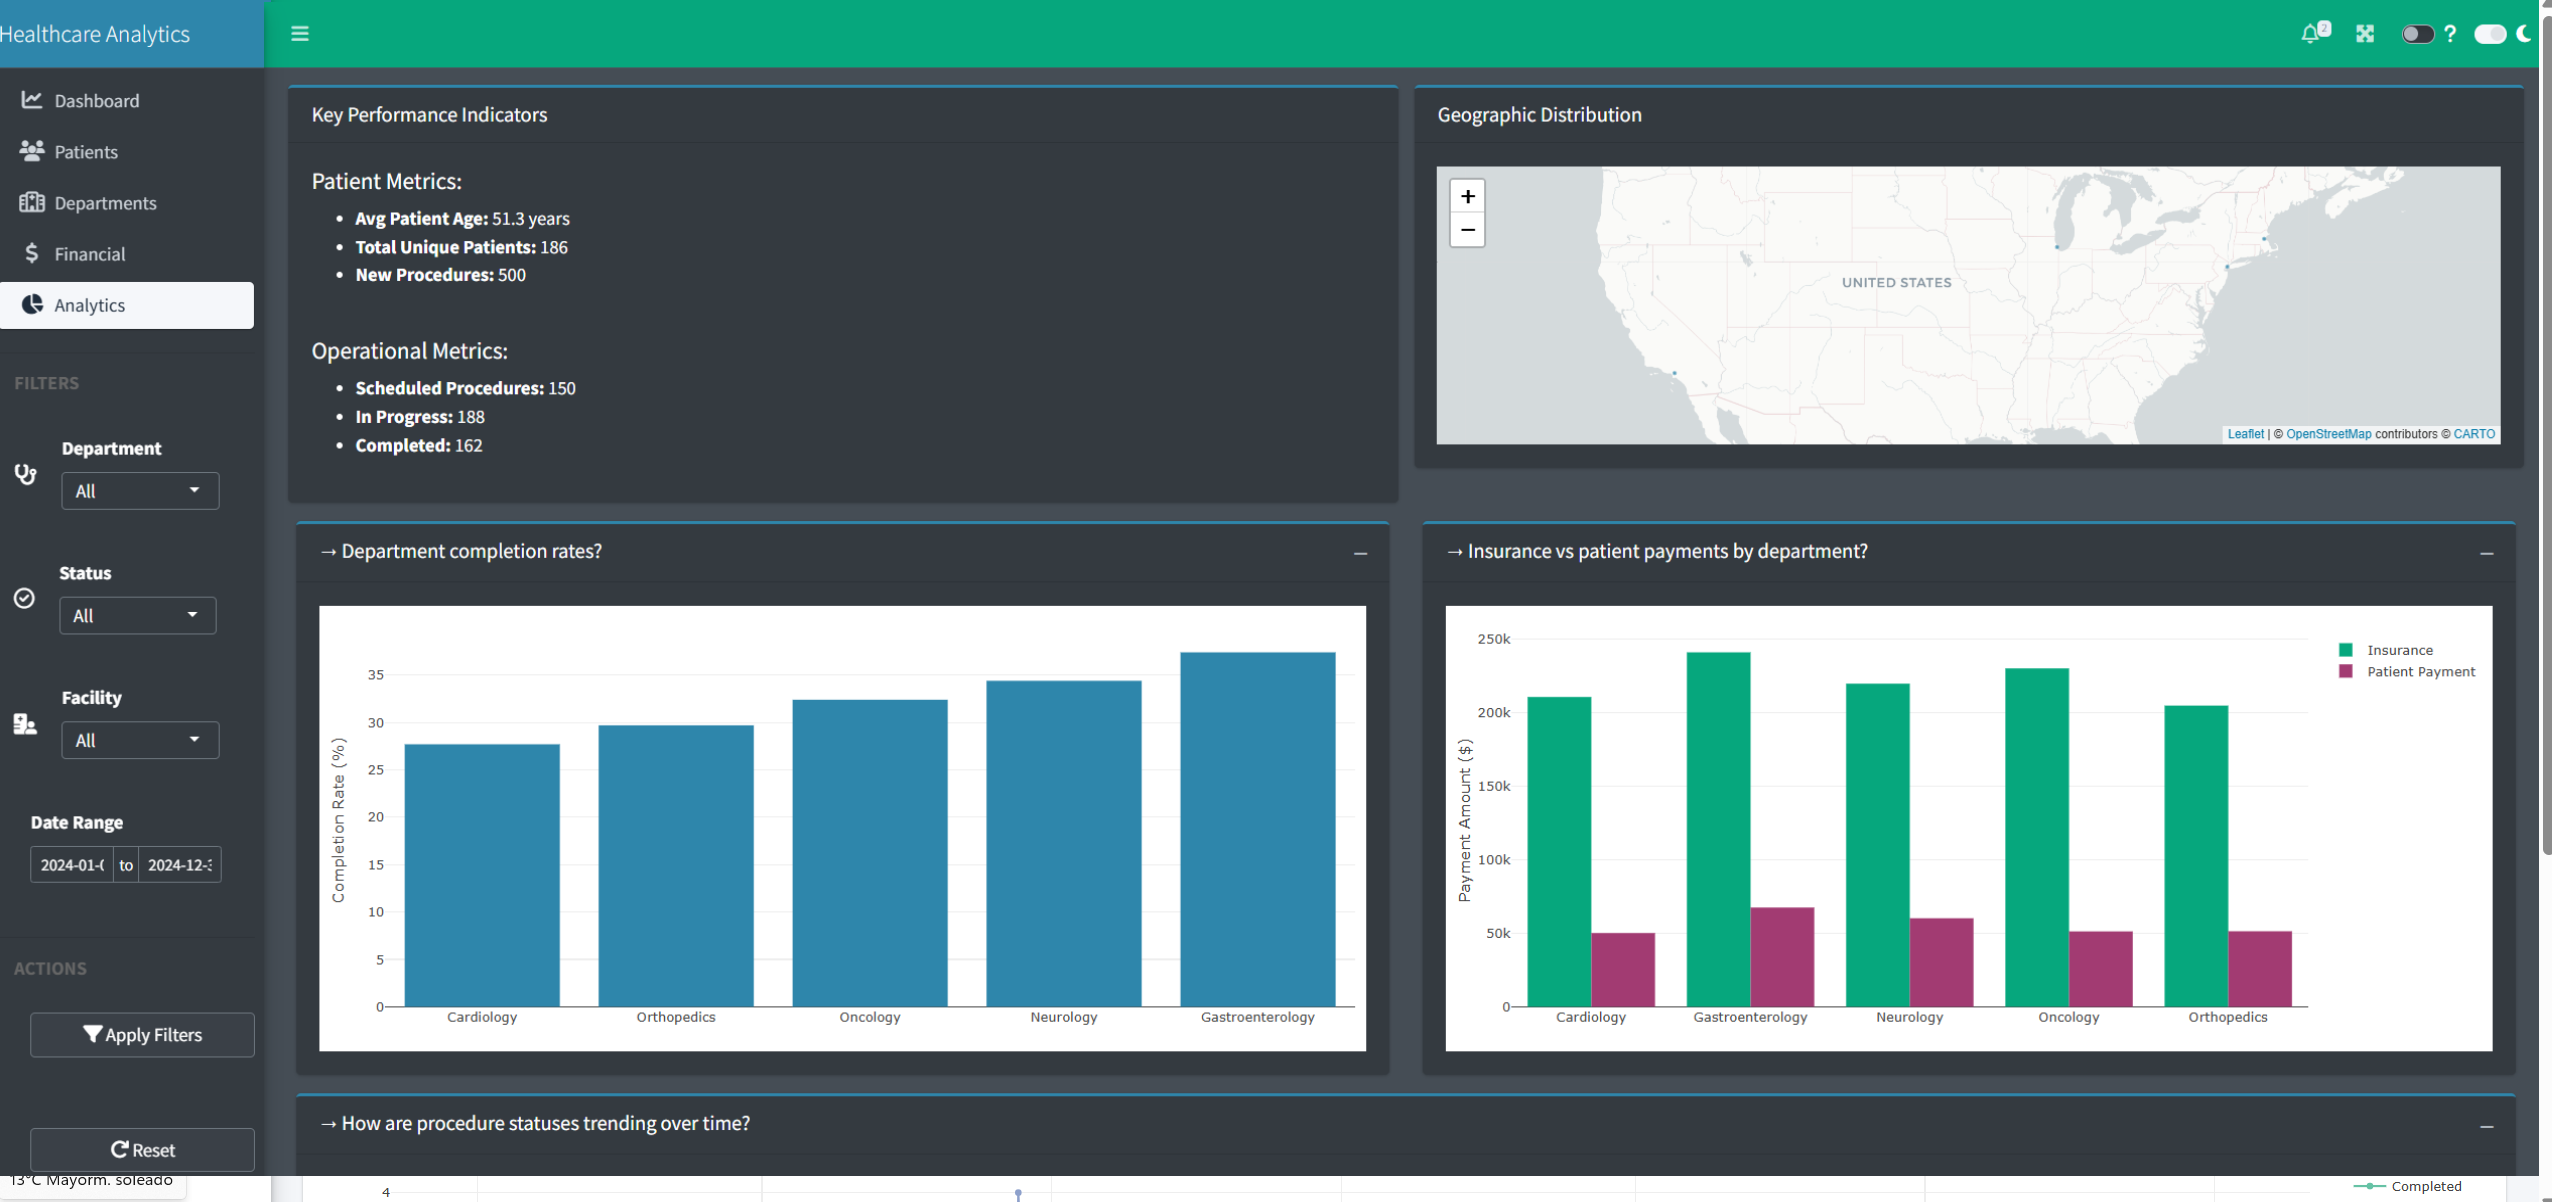The height and width of the screenshot is (1202, 2552).
Task: Select the Financial dollar icon
Action: point(31,254)
